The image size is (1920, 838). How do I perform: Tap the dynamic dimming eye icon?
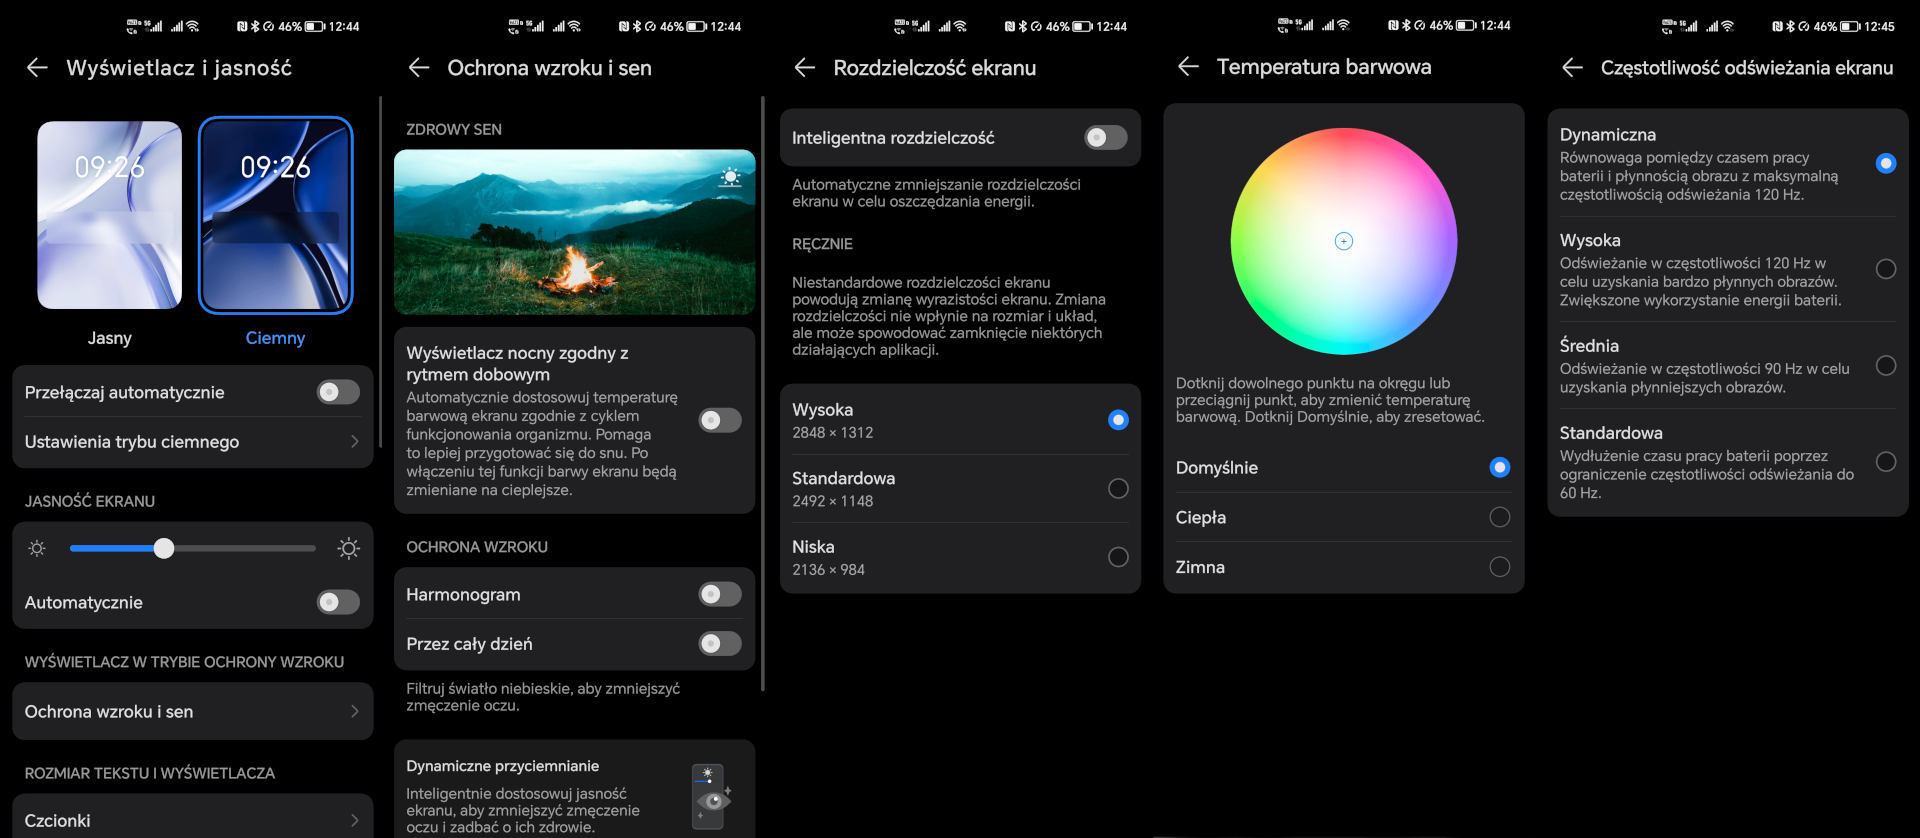tap(710, 797)
